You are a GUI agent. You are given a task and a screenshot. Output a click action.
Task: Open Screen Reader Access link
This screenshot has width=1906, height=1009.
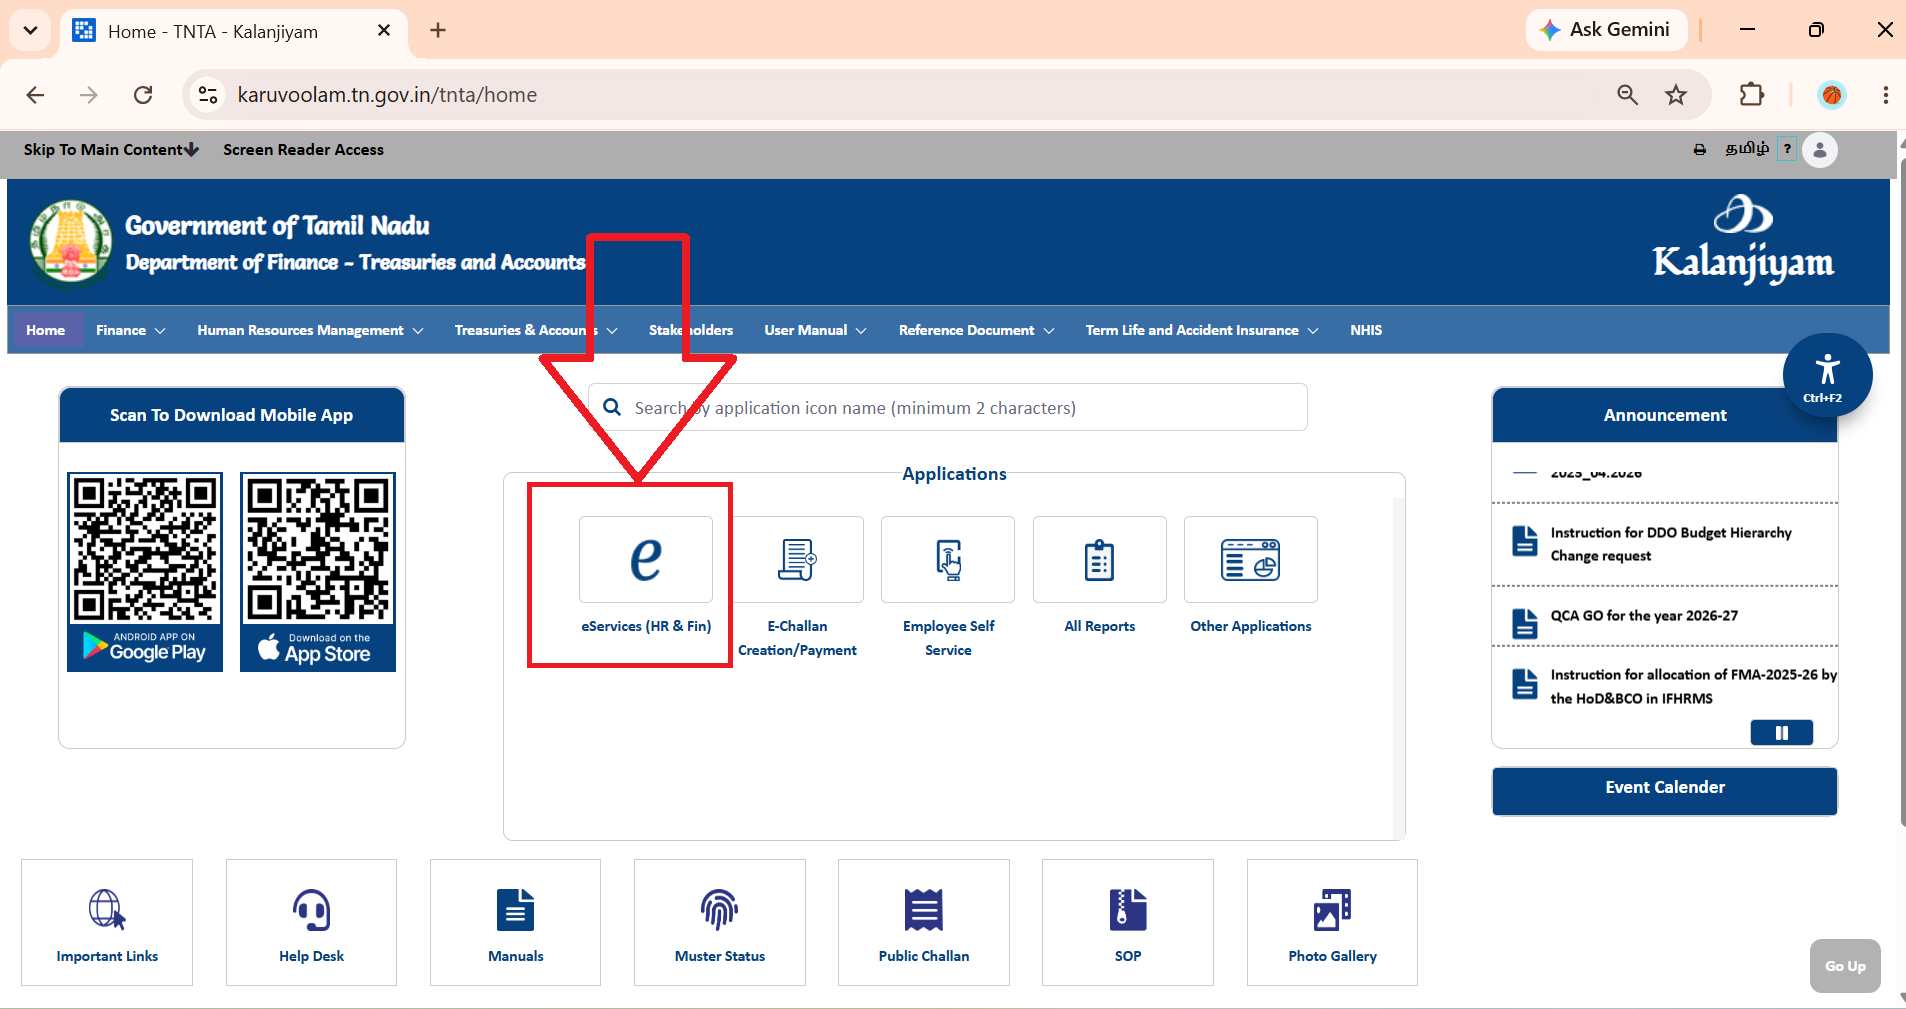[303, 149]
